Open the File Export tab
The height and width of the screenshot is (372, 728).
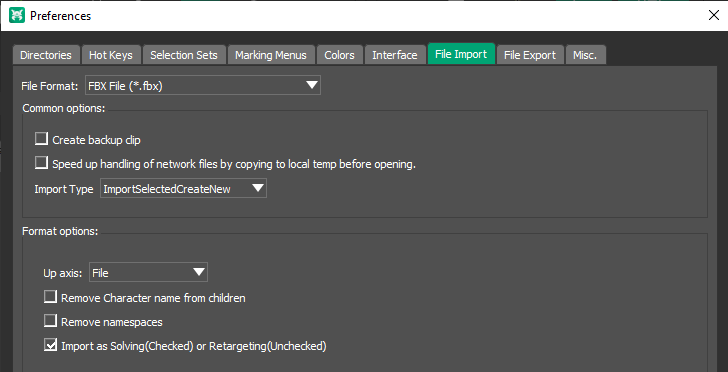pyautogui.click(x=530, y=55)
